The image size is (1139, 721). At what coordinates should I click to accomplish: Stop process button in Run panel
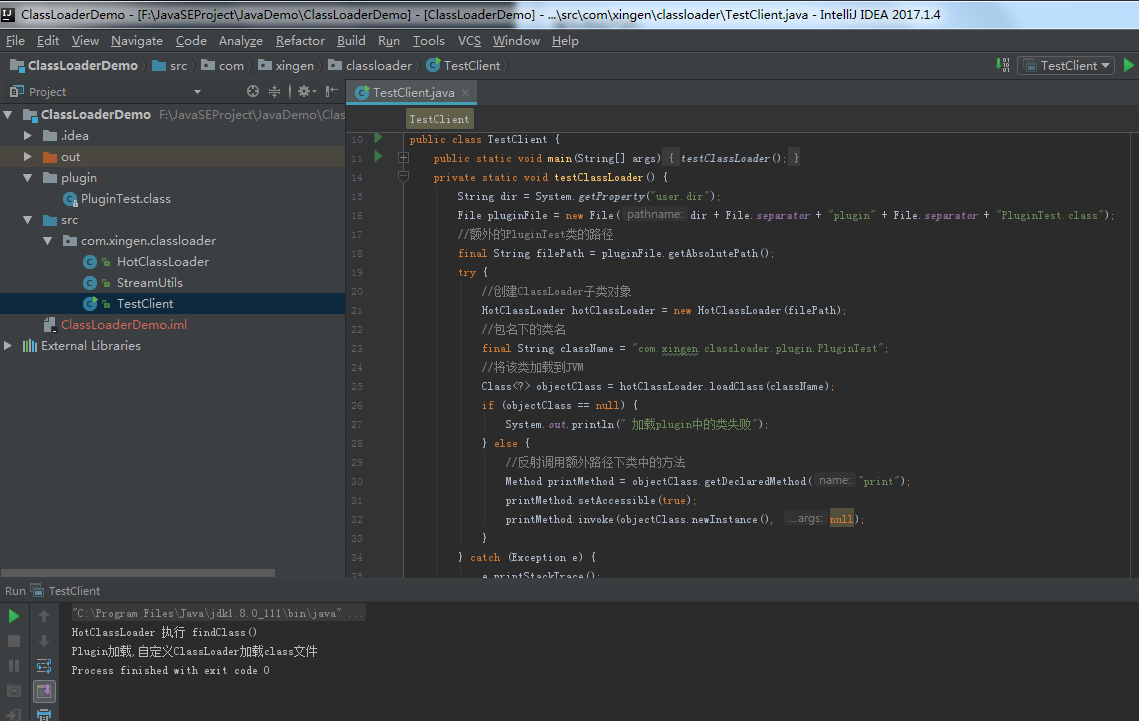coord(14,641)
